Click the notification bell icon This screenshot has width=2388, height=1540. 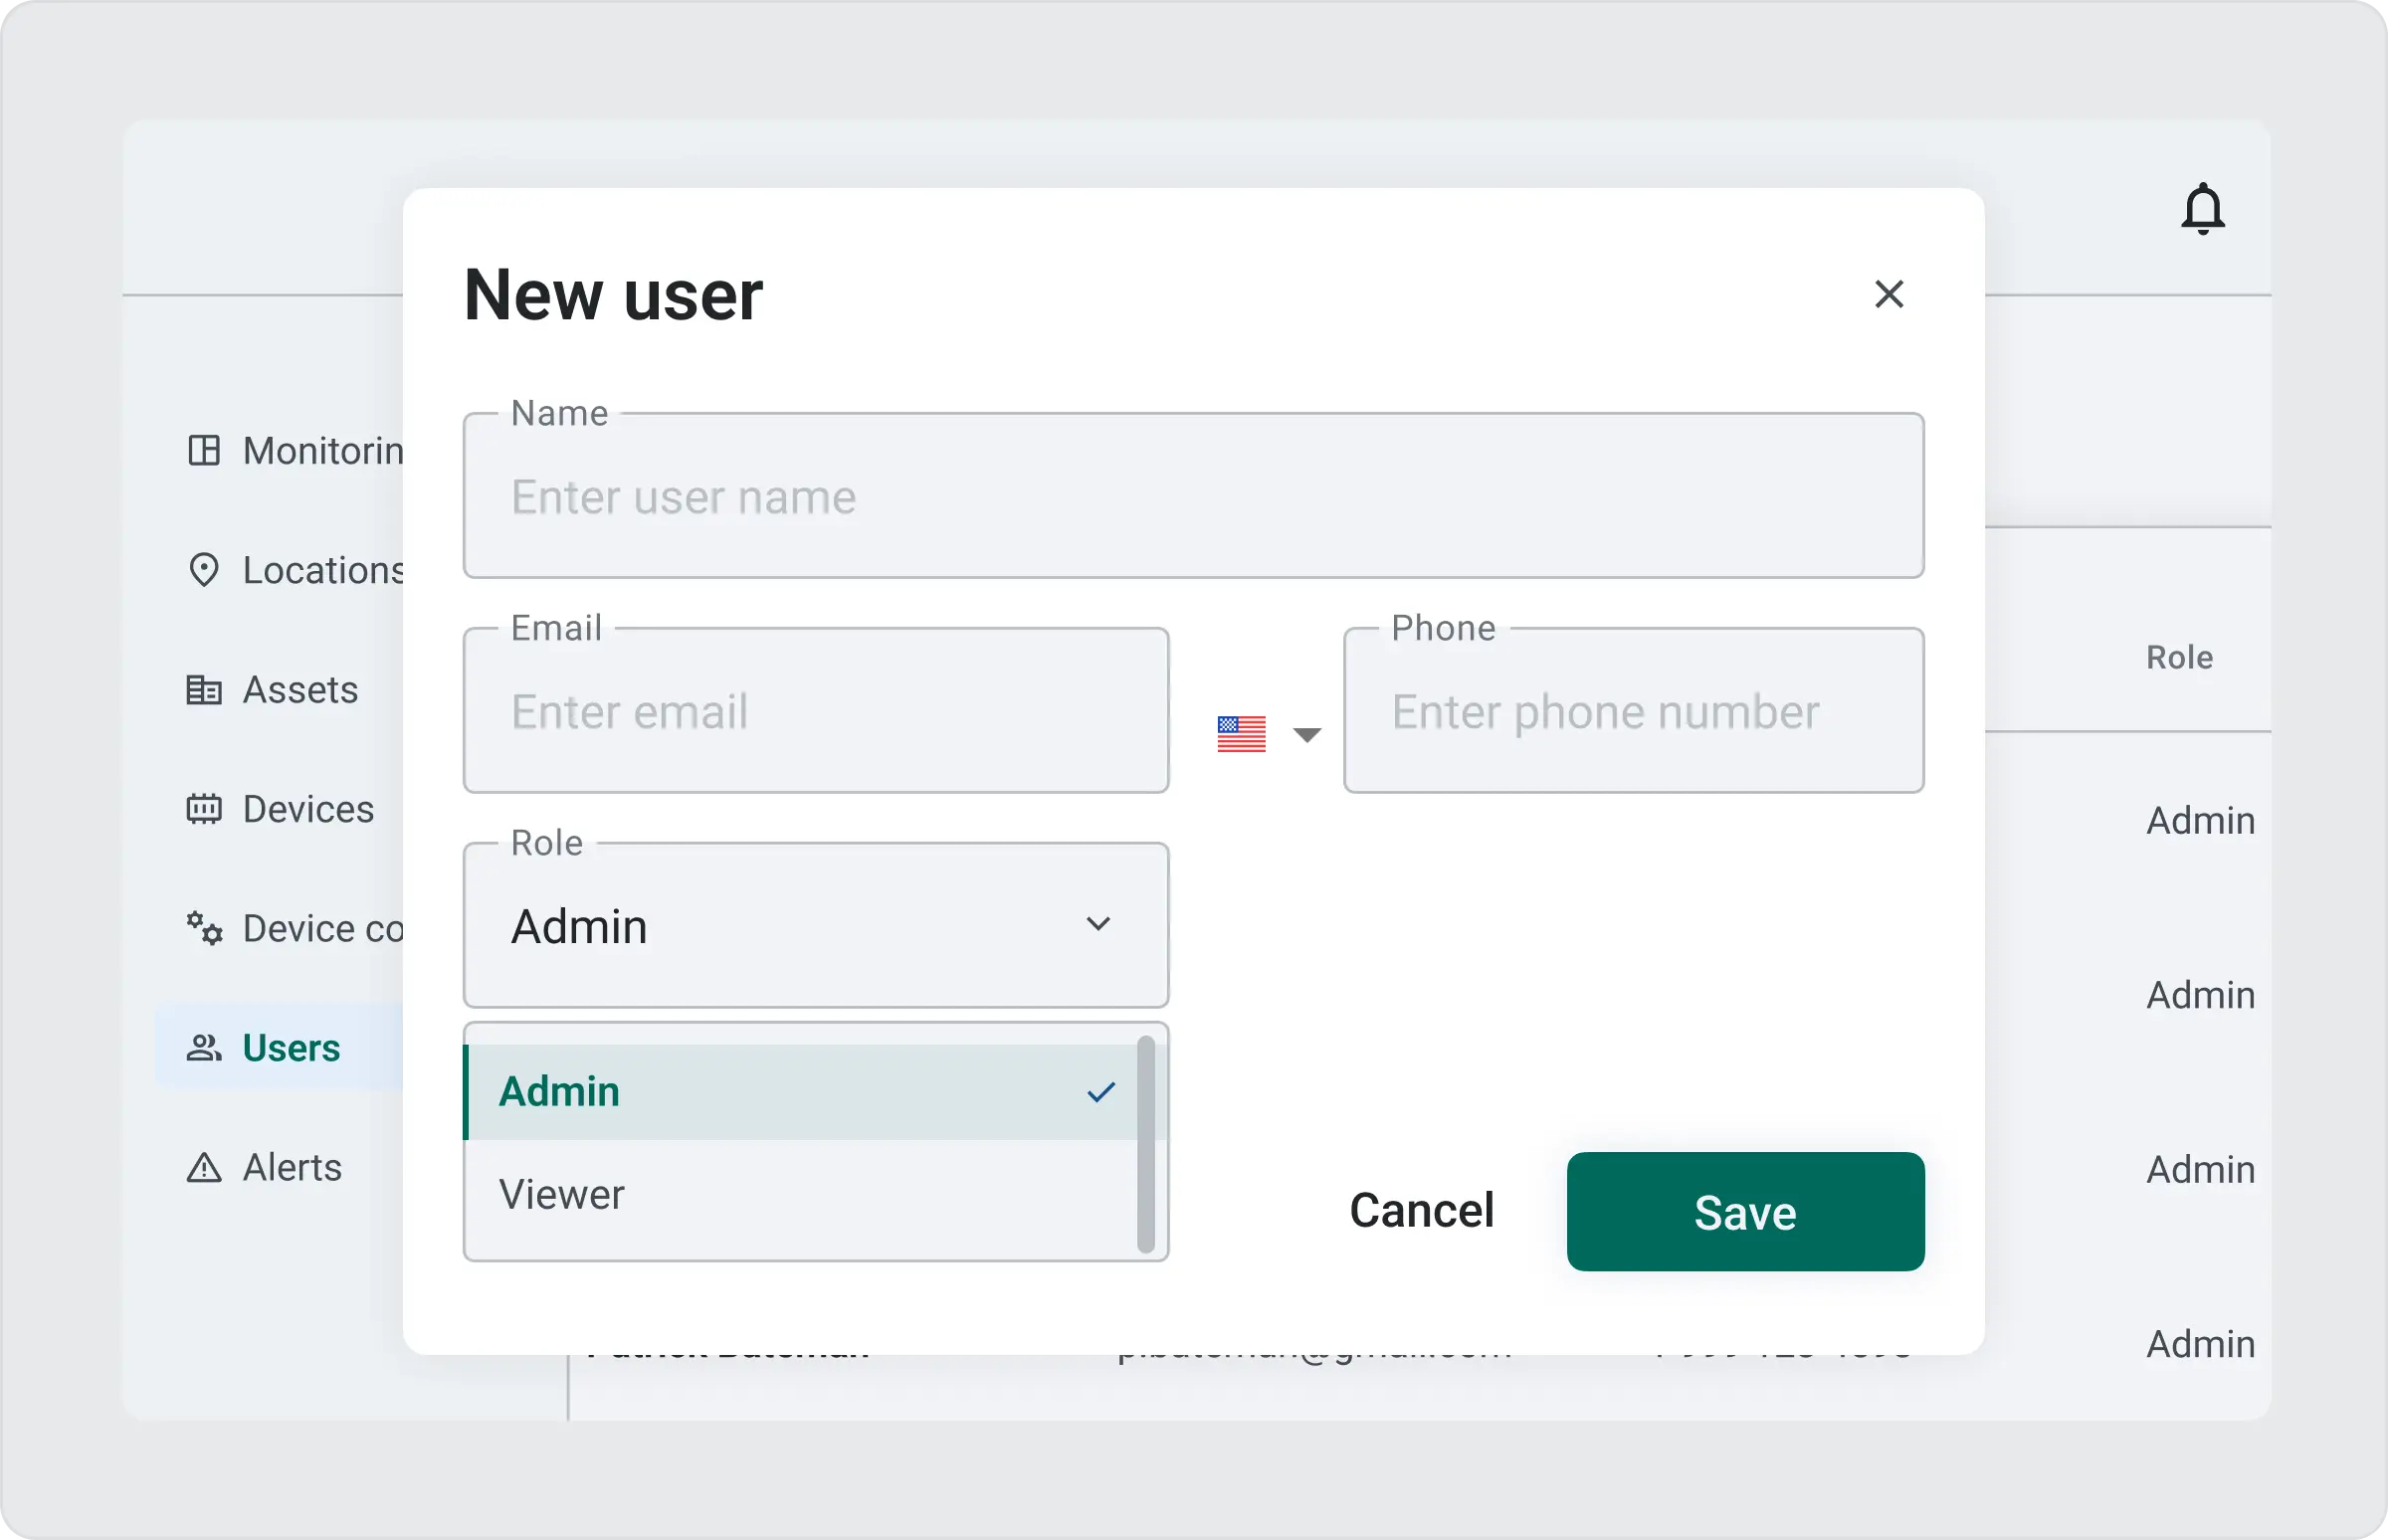click(x=2202, y=209)
